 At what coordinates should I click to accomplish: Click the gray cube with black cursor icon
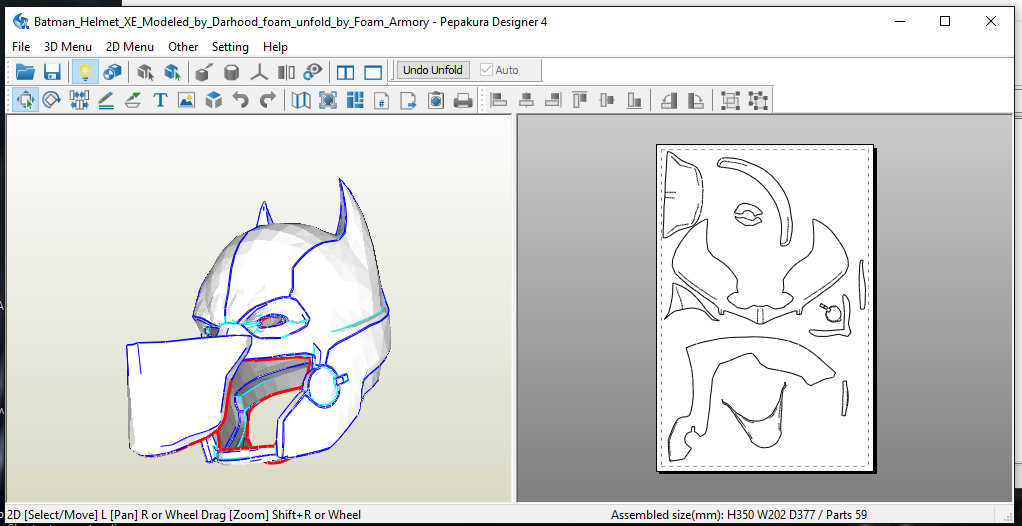(x=145, y=71)
